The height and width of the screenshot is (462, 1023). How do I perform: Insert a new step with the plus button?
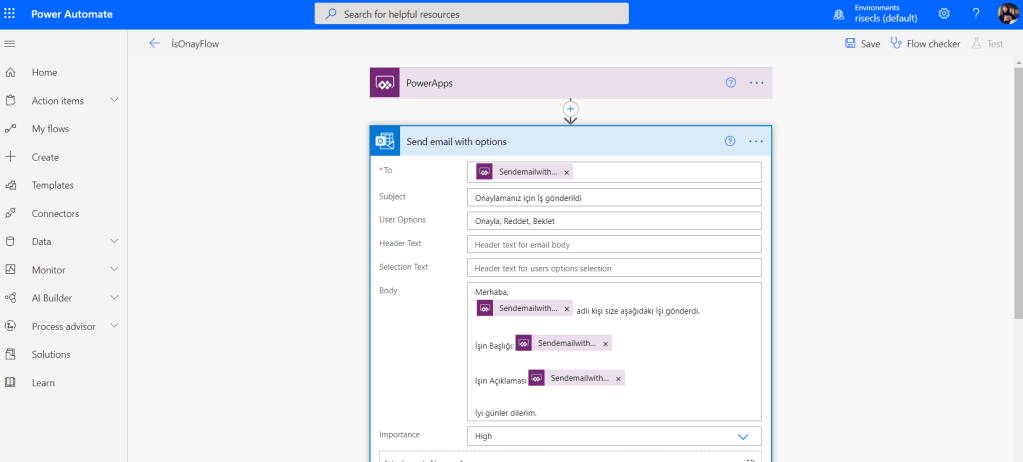pos(571,108)
